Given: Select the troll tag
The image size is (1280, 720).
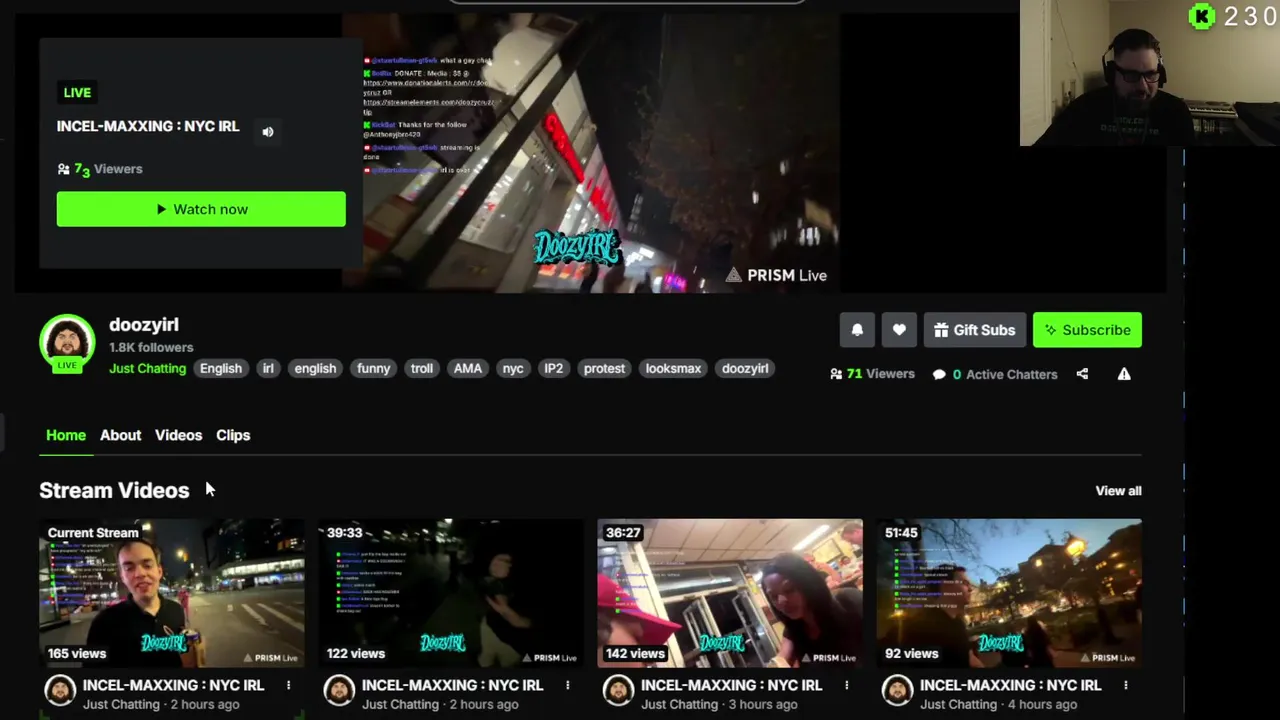Looking at the screenshot, I should click(422, 368).
